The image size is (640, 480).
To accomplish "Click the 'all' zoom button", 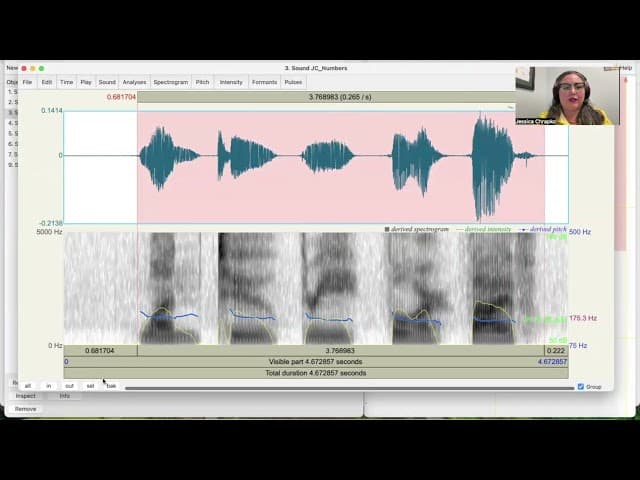I will (x=28, y=386).
